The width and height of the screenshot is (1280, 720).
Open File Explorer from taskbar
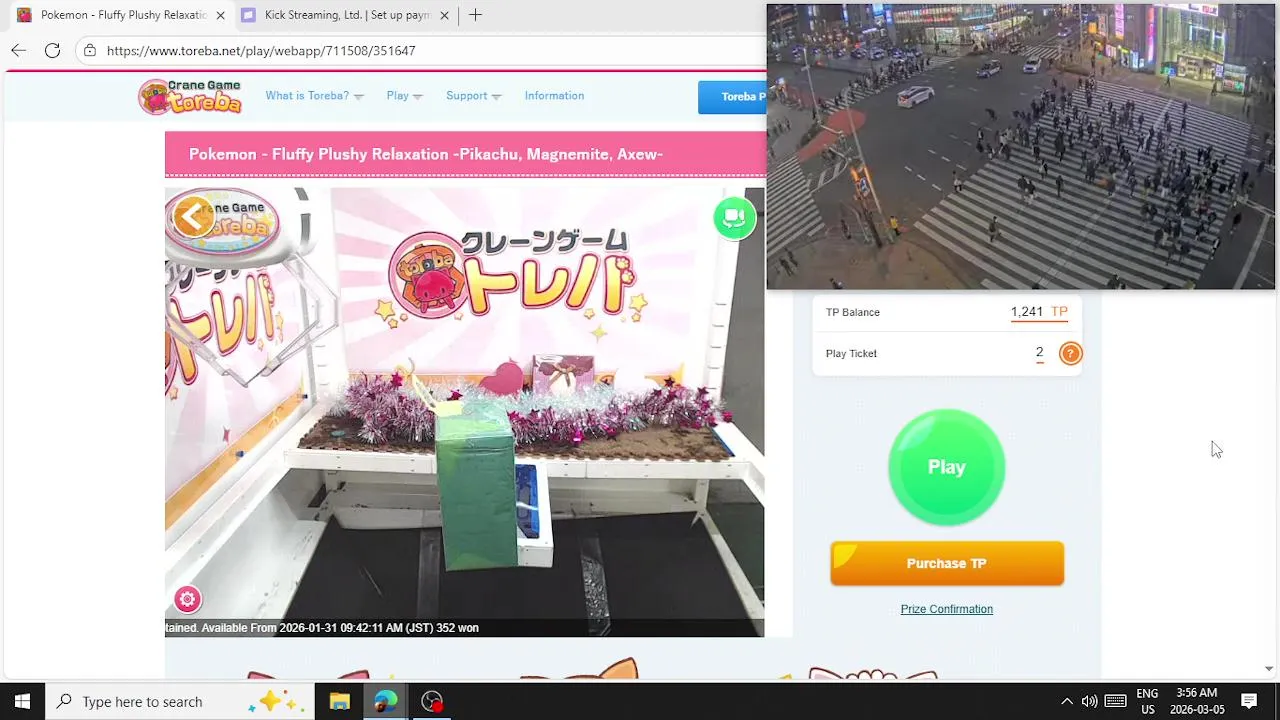(x=339, y=701)
